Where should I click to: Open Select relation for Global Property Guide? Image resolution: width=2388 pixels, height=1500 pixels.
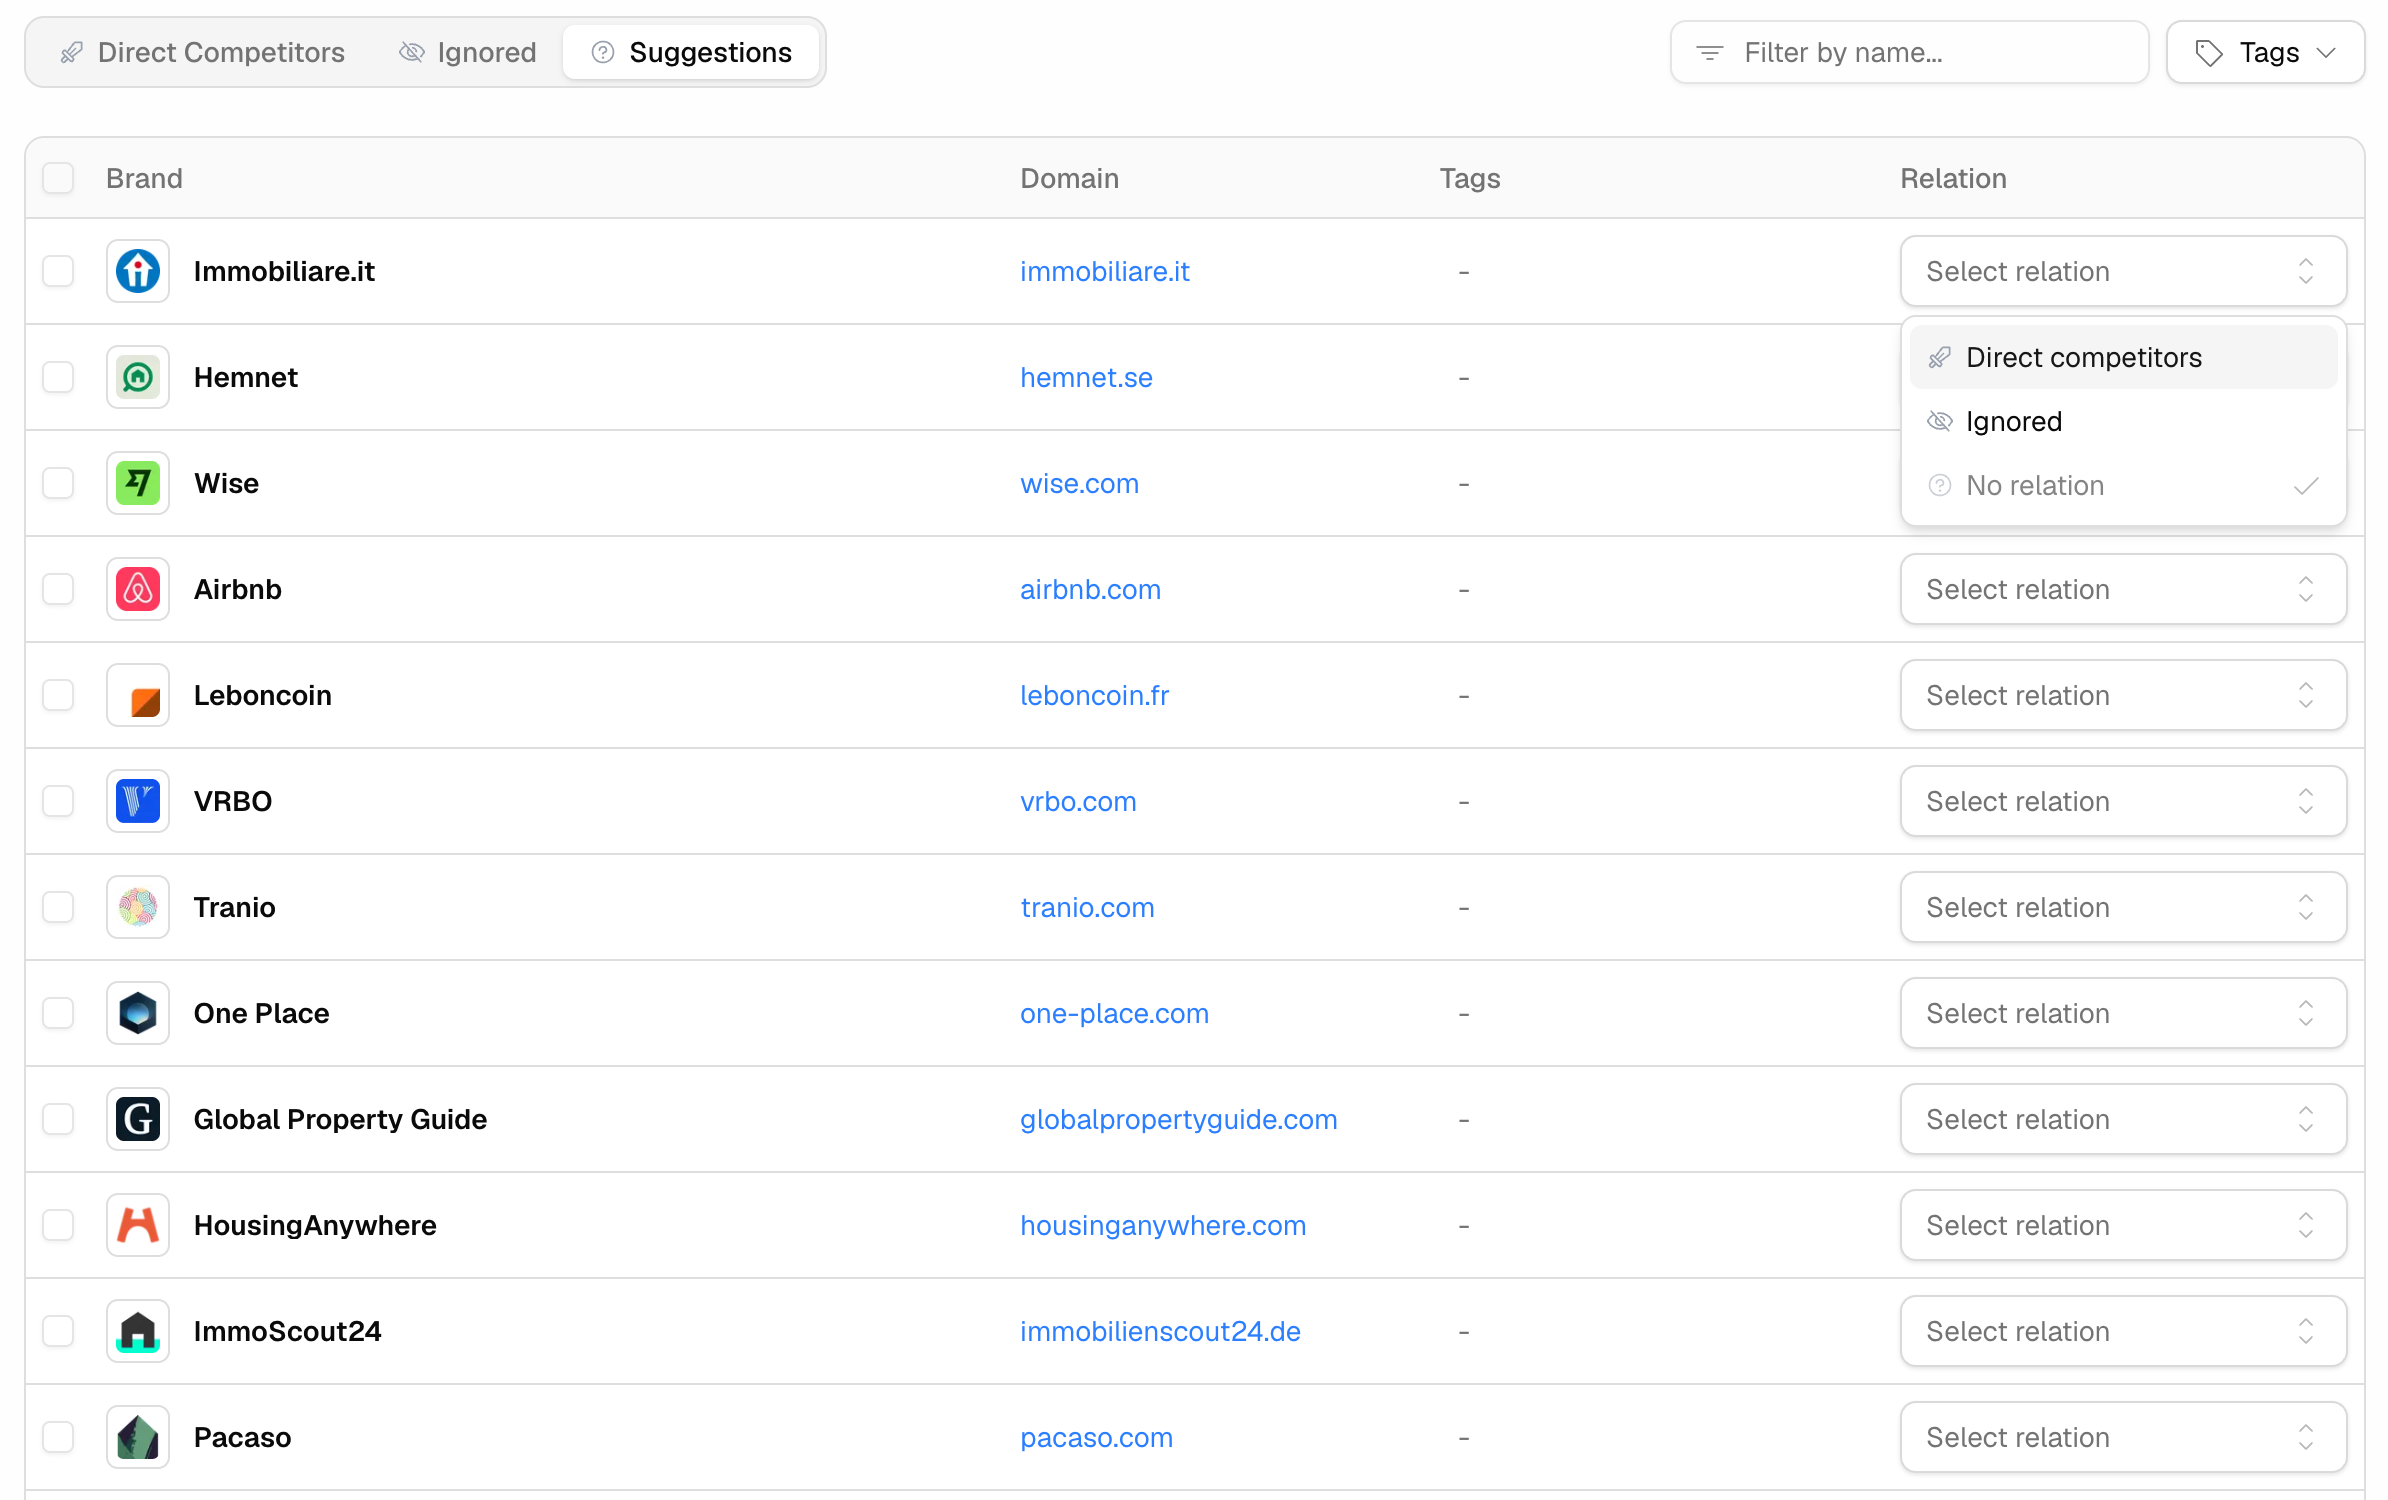(x=2123, y=1119)
